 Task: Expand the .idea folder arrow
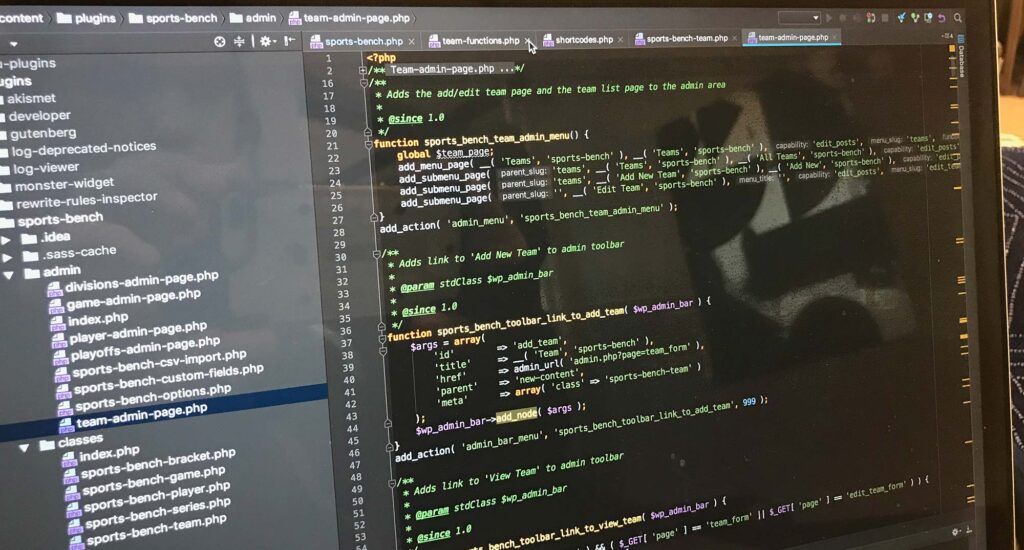(6, 240)
